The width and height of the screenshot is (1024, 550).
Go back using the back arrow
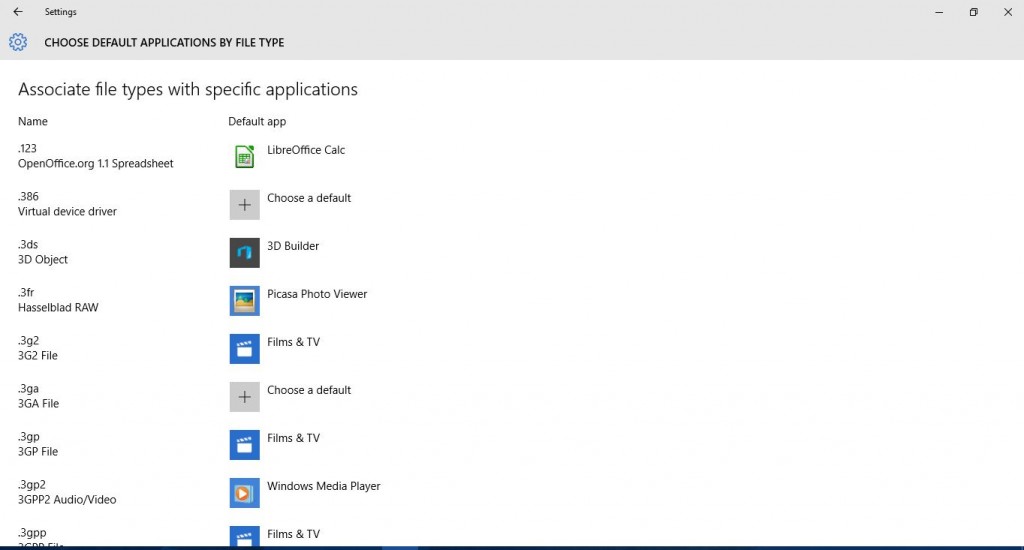tap(18, 12)
